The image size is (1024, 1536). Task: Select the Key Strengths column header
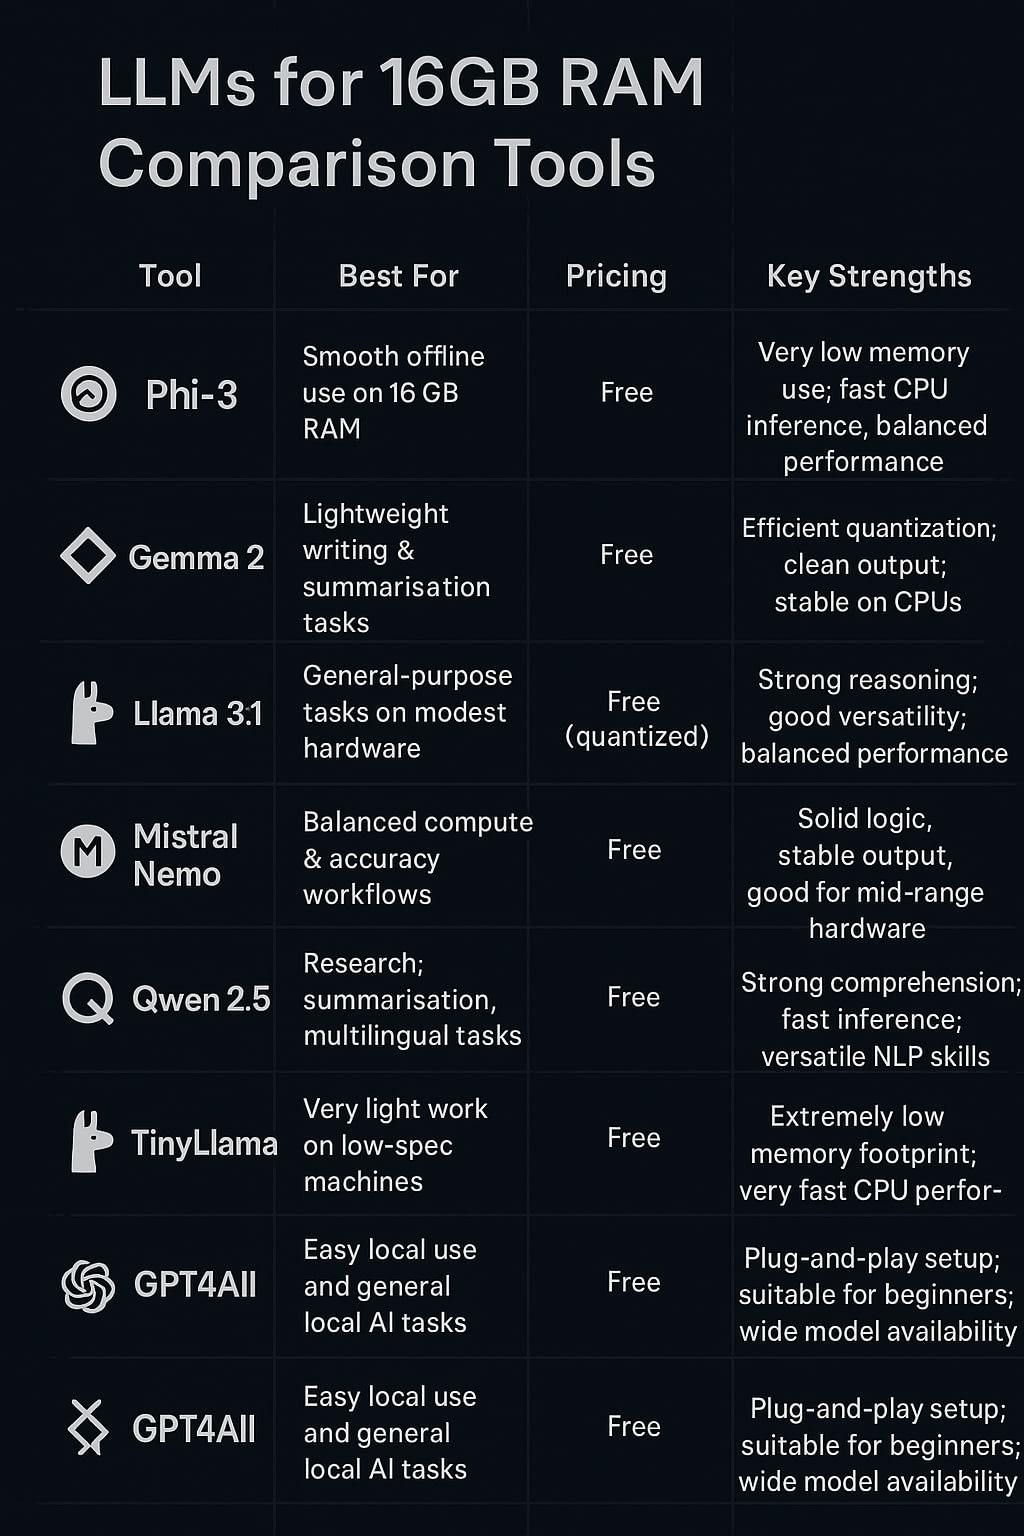869,277
